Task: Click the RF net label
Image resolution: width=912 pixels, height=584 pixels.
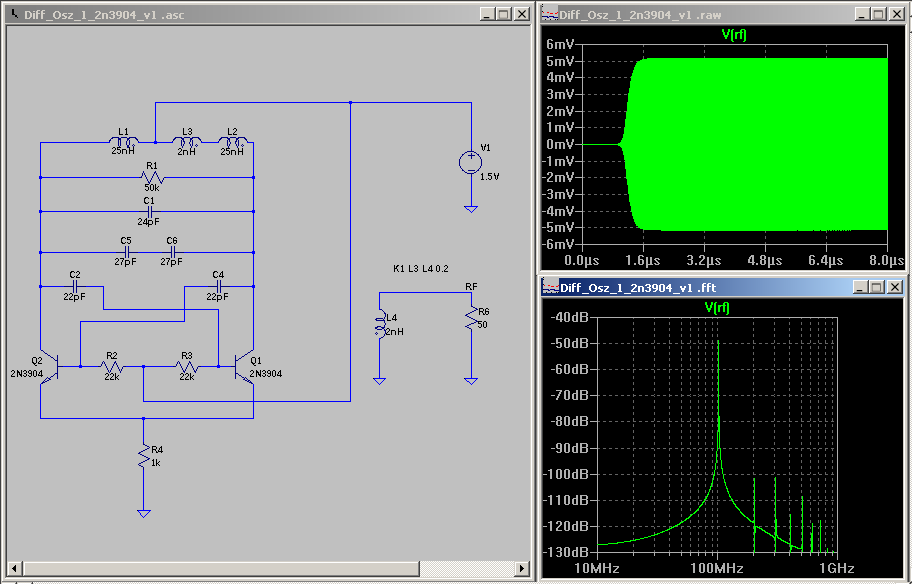Action: 471,287
